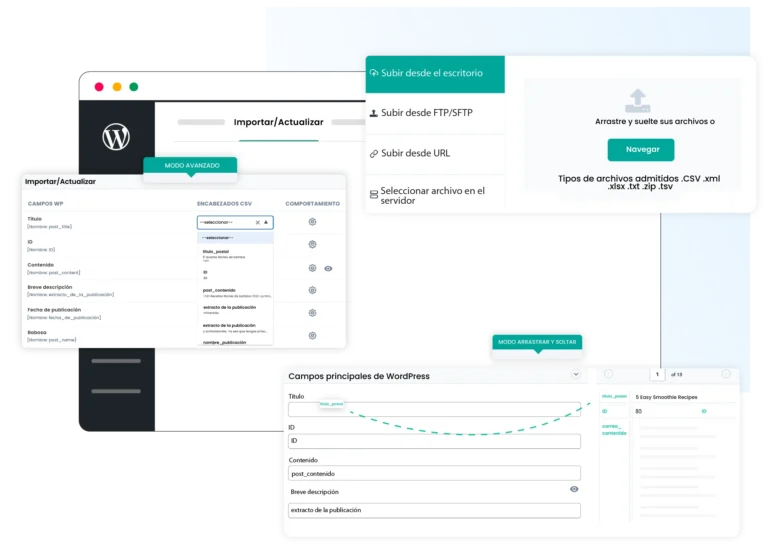Open behavior settings gear for Contenido row
768x548 pixels.
coord(312,268)
